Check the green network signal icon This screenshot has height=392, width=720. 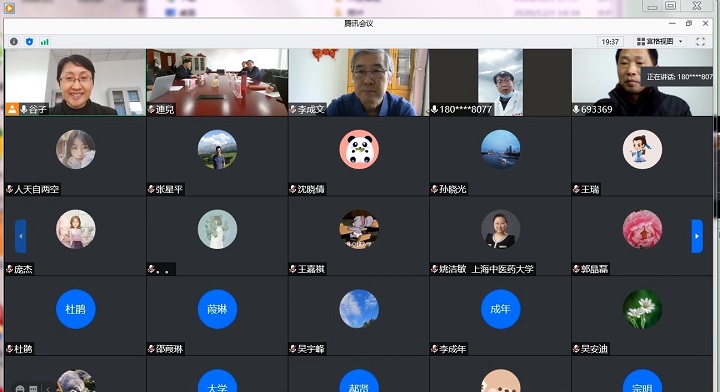45,42
